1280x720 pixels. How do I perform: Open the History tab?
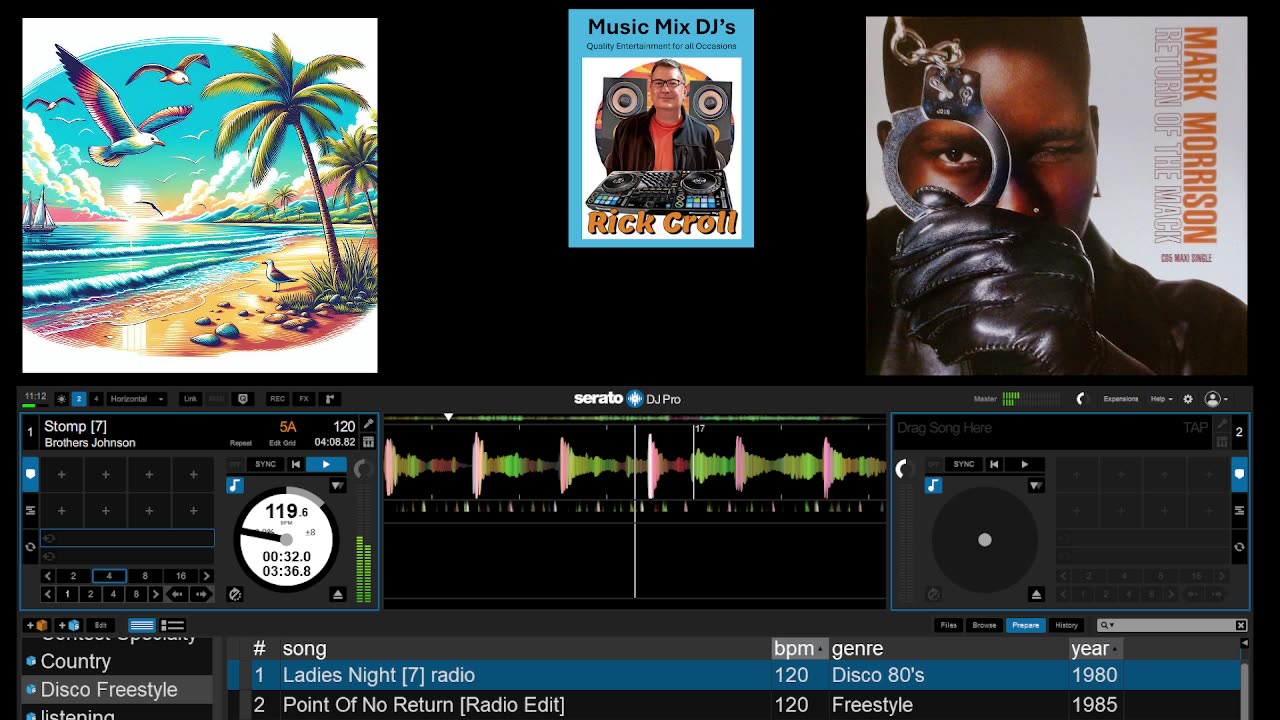1066,625
